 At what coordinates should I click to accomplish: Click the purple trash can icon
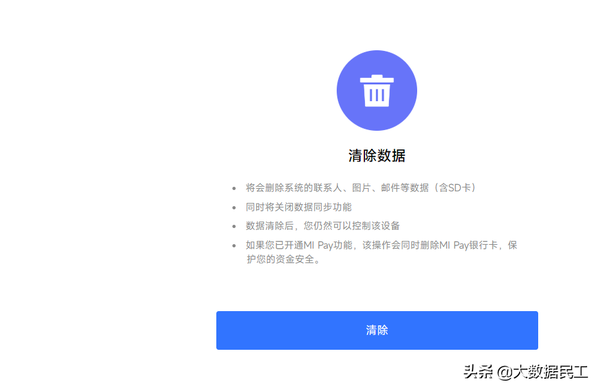coord(377,90)
